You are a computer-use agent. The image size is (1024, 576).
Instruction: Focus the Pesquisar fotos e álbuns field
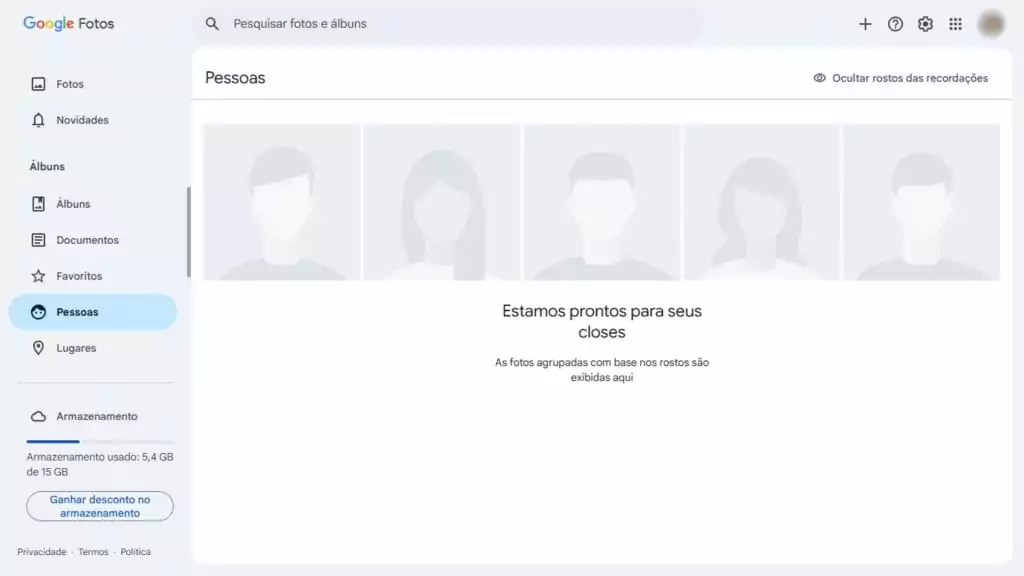coord(449,24)
